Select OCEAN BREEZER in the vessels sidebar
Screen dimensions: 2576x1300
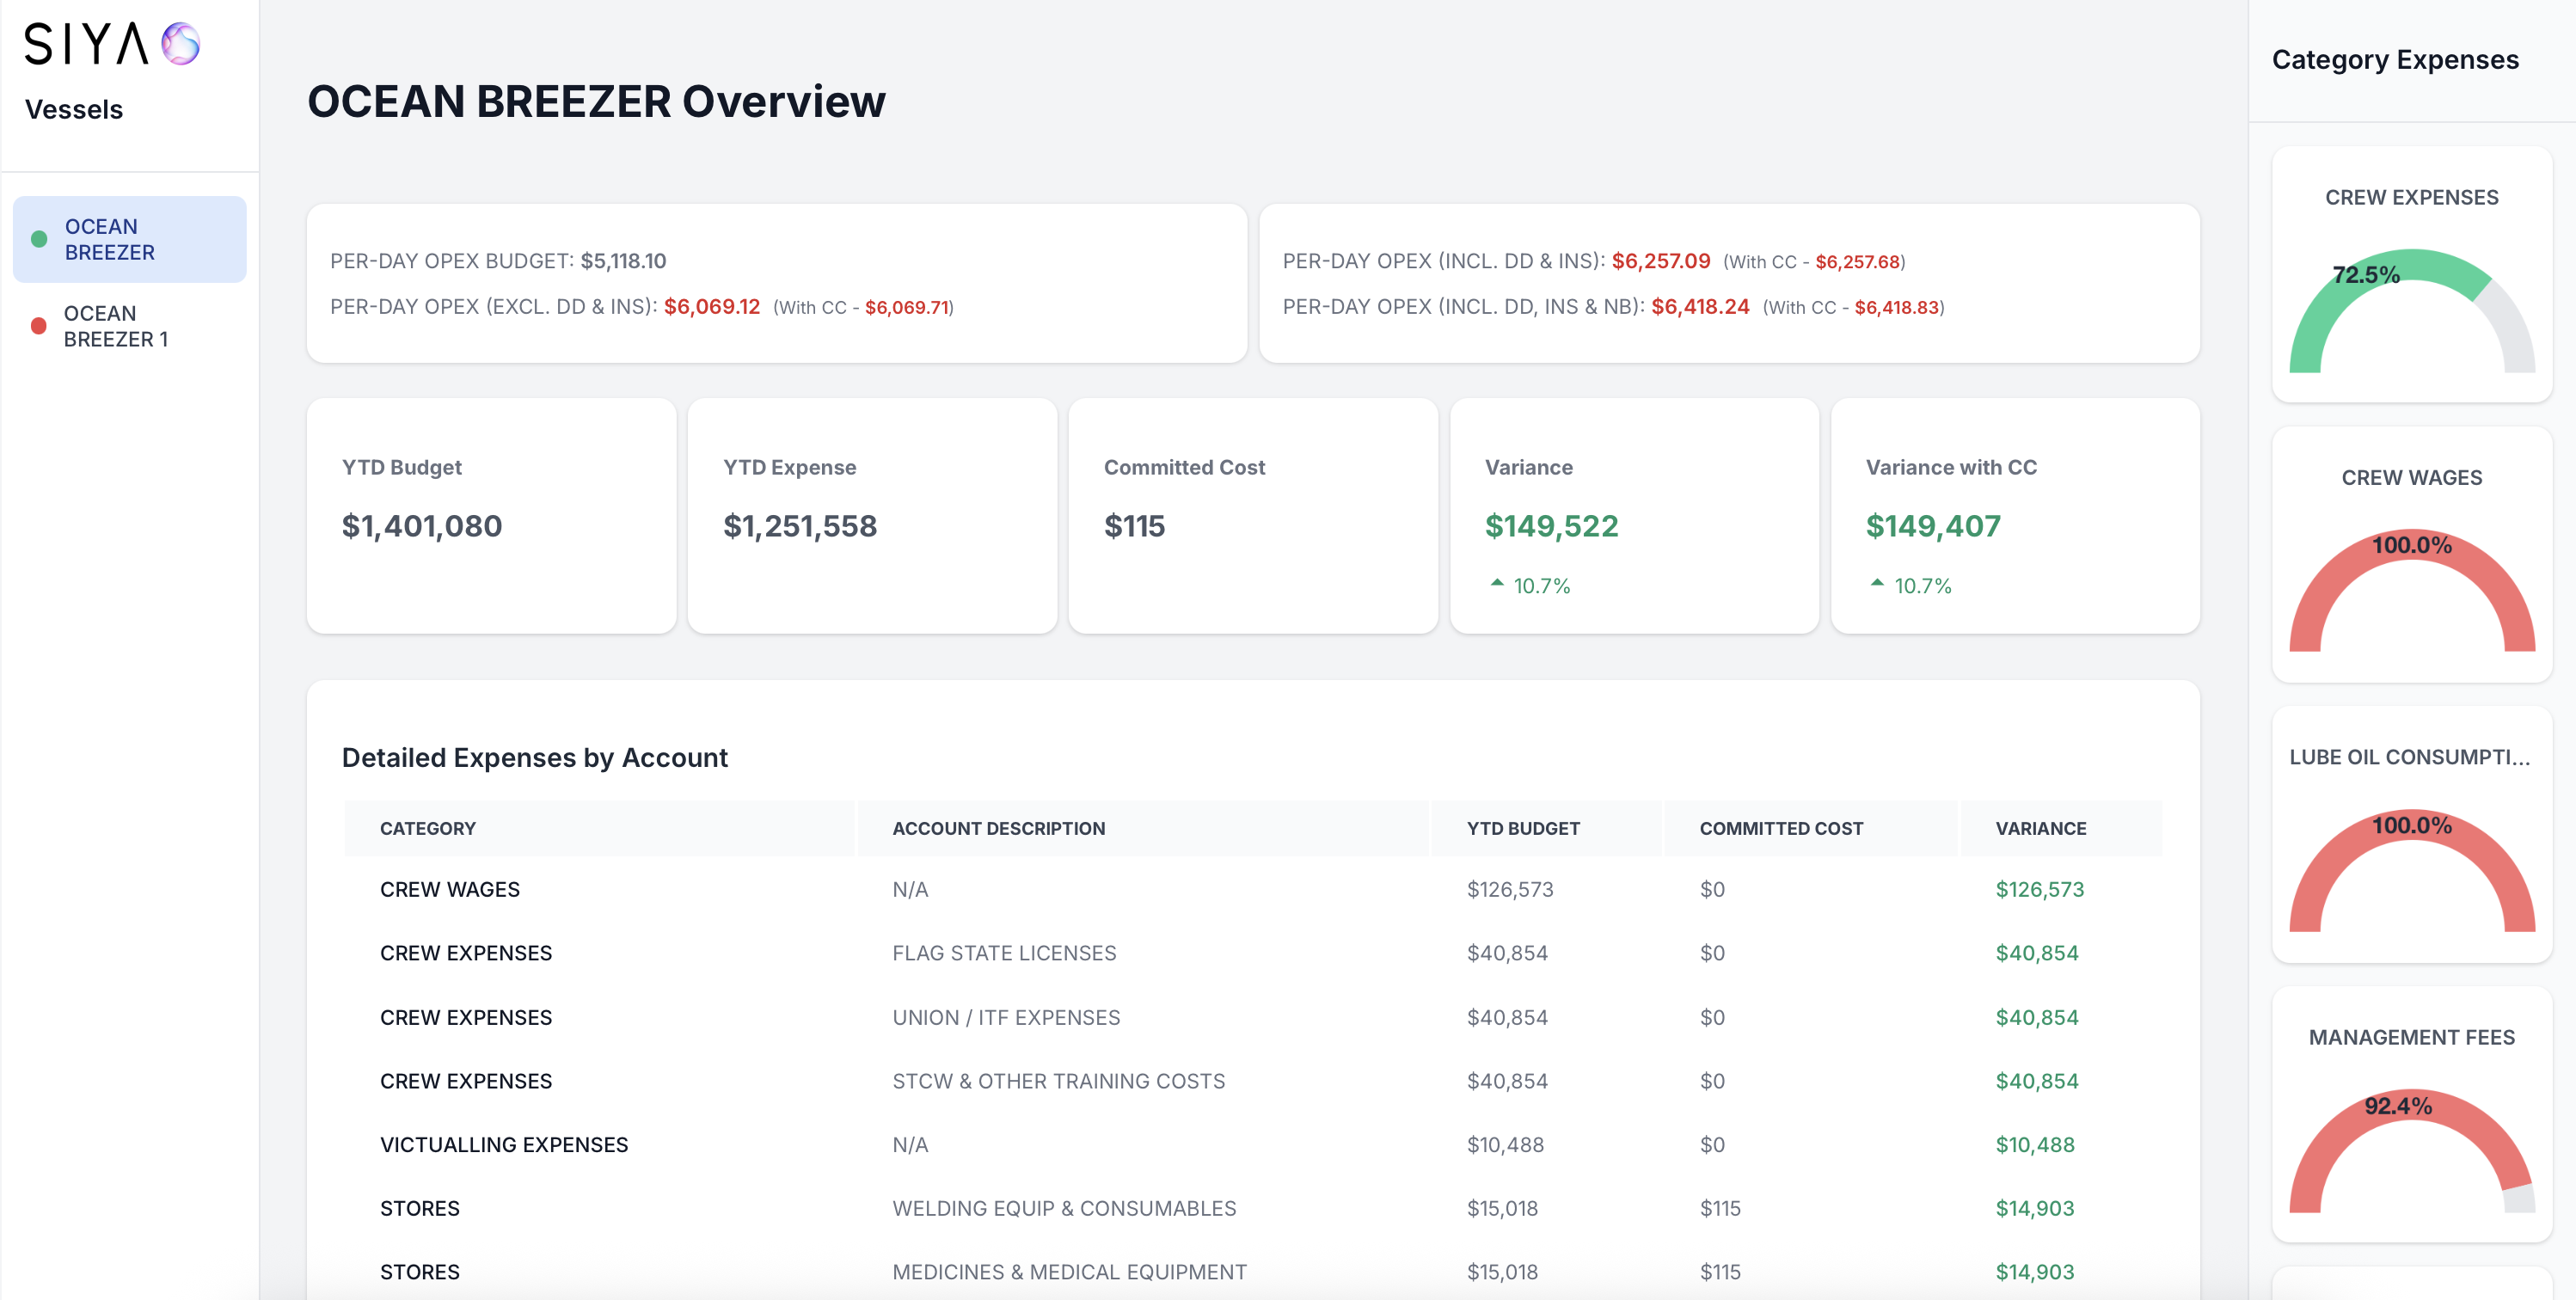coord(117,239)
